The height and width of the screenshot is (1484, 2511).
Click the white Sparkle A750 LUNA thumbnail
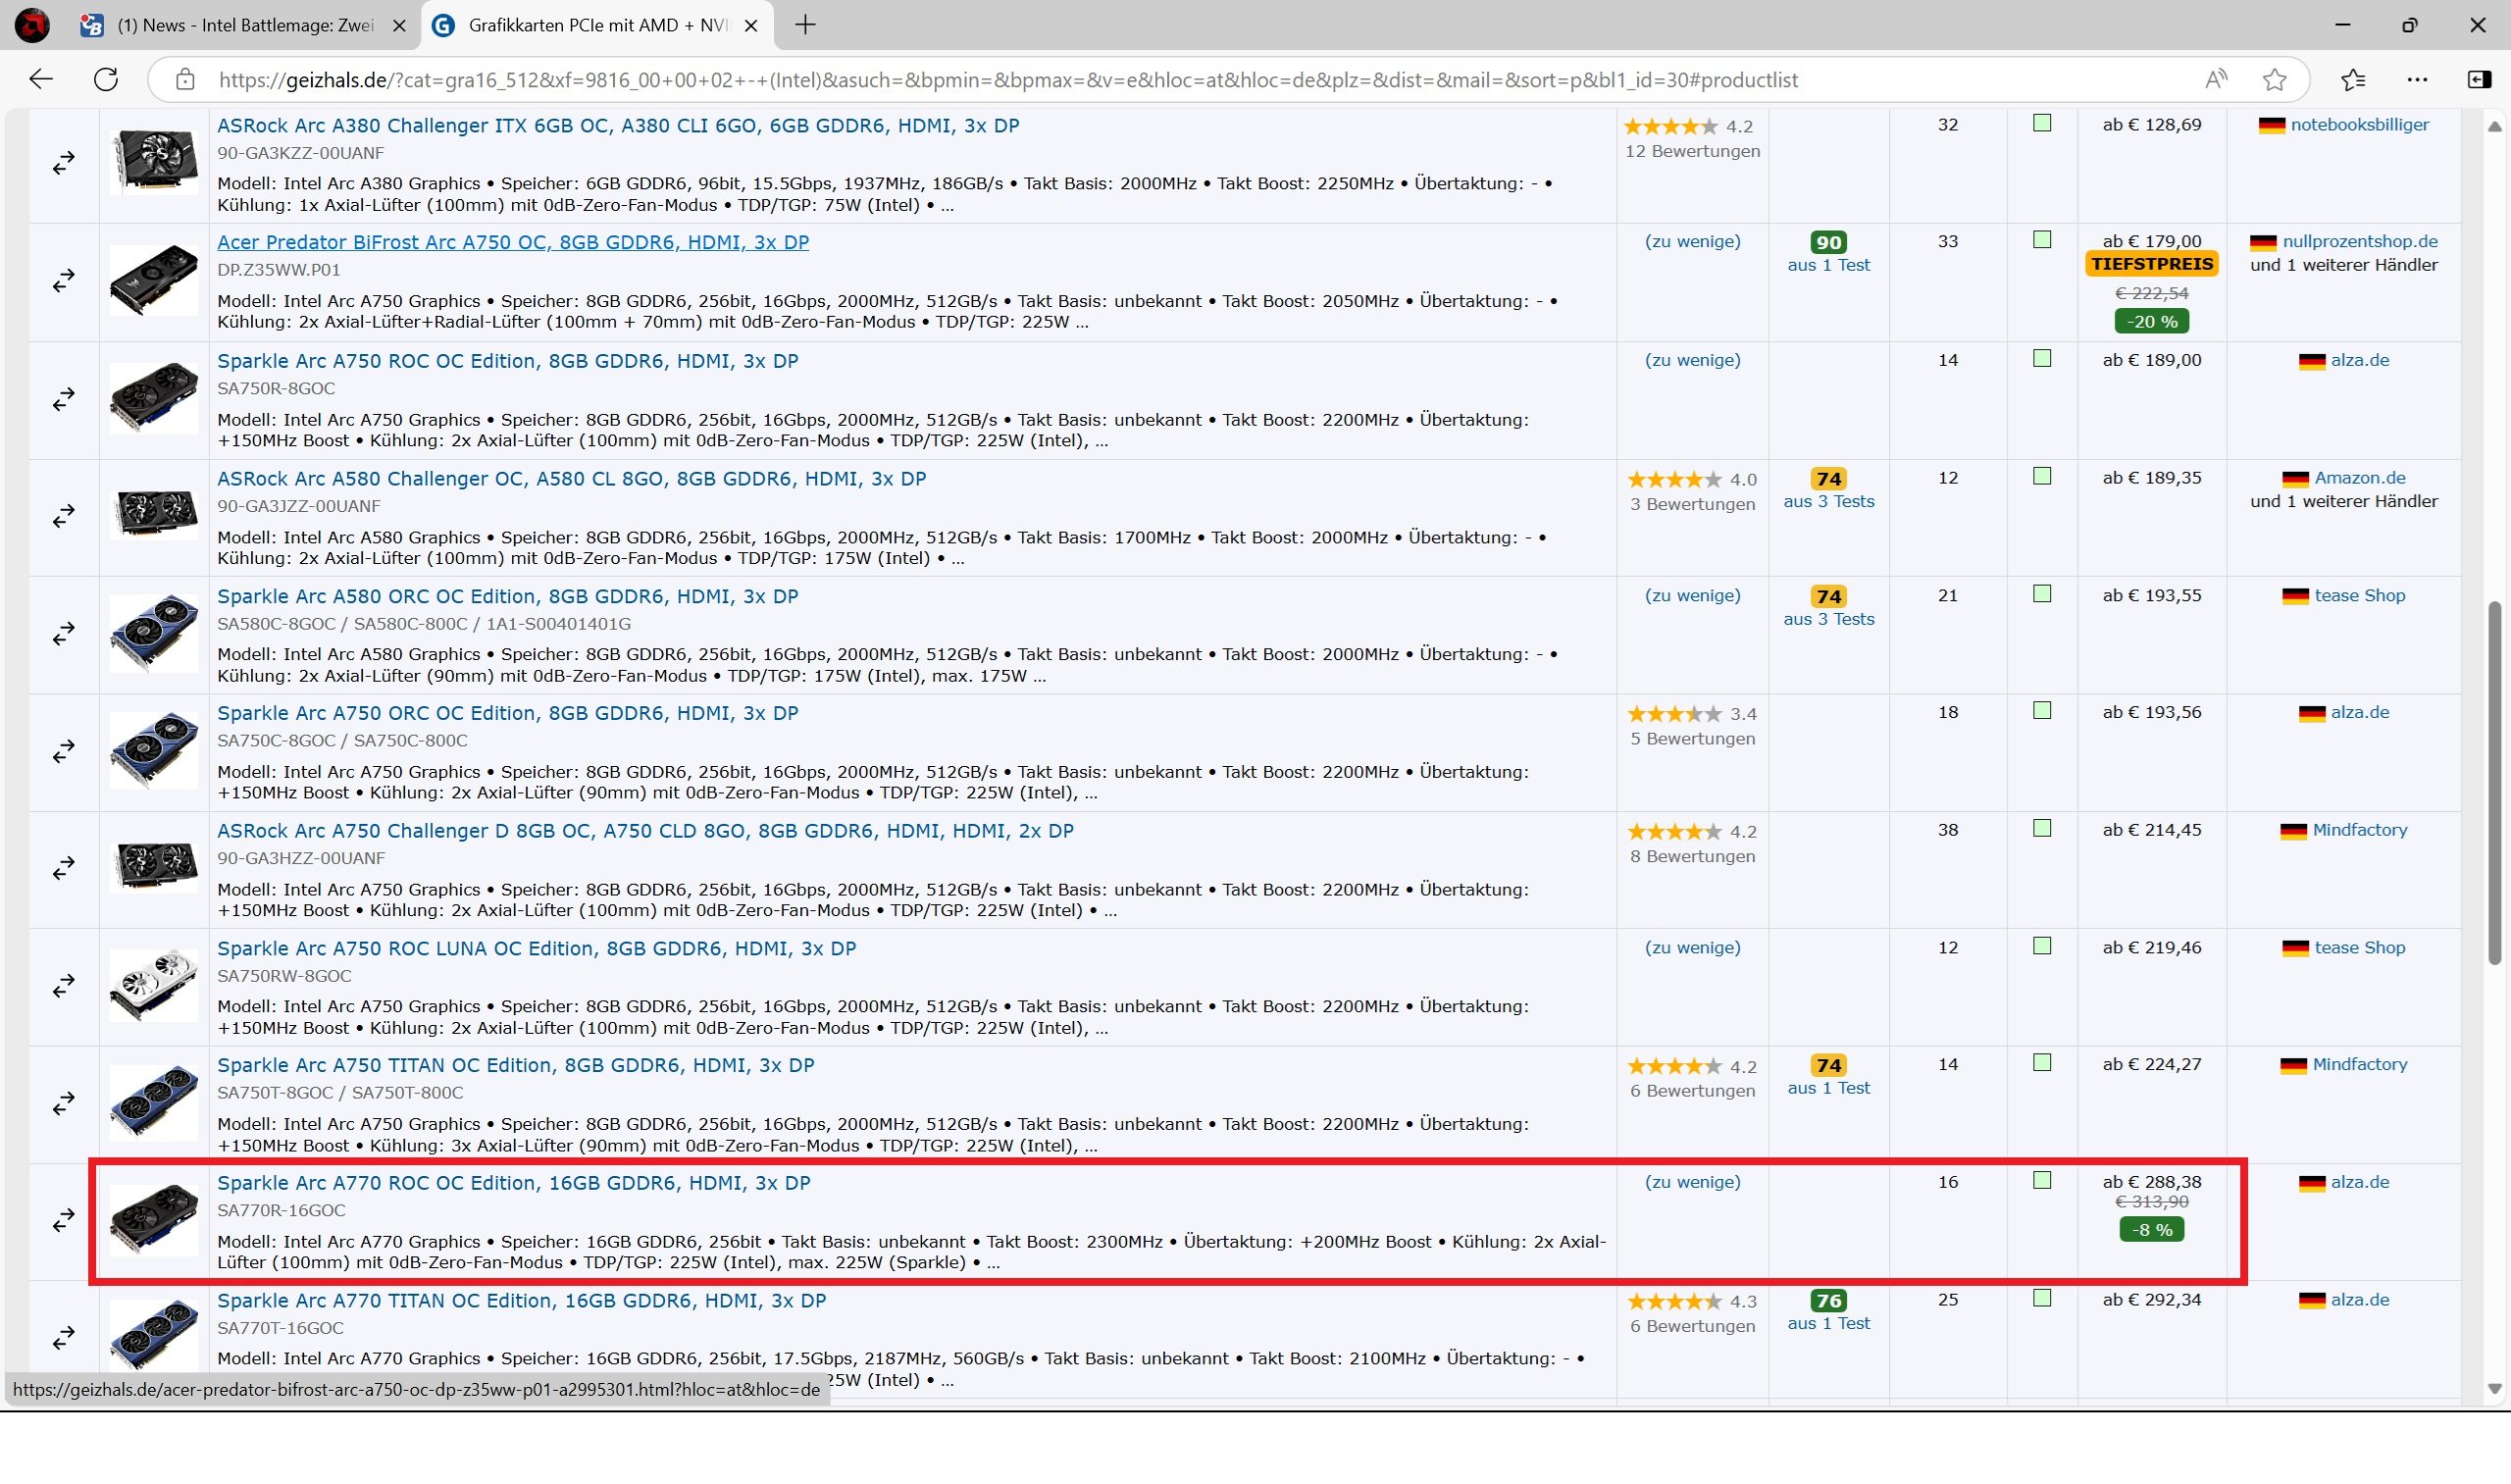click(x=153, y=986)
